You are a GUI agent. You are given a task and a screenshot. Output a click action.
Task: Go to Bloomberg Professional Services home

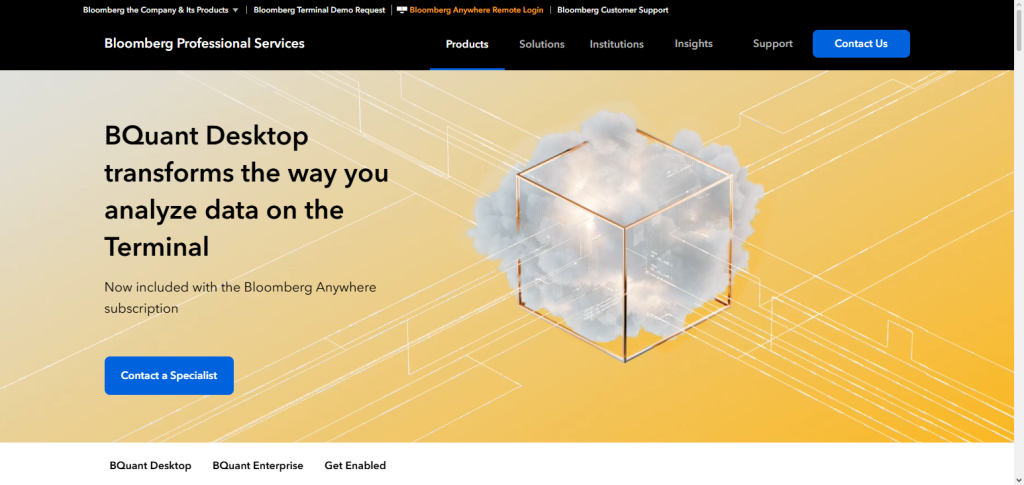tap(204, 44)
